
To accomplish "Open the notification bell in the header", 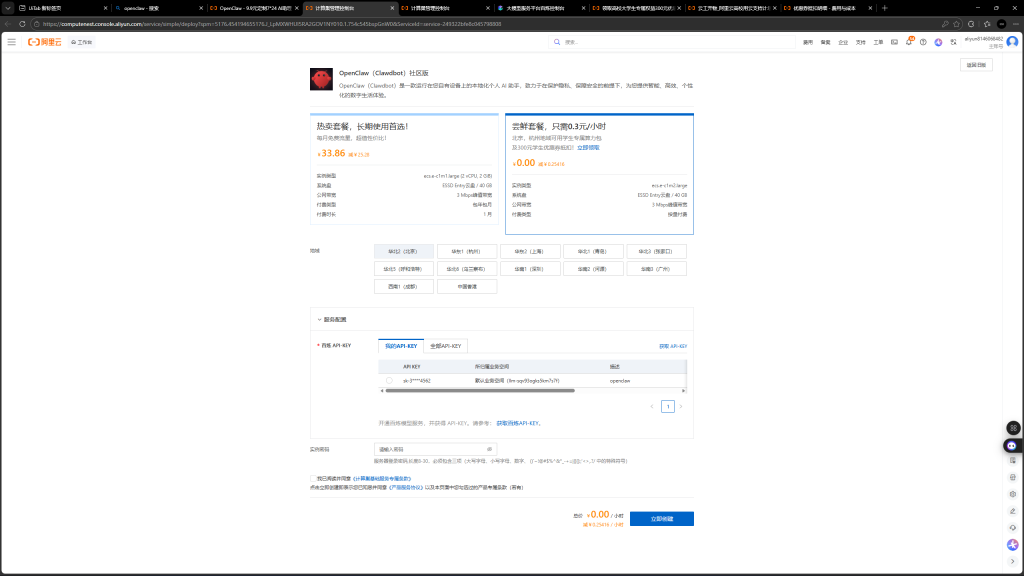I will tap(909, 42).
